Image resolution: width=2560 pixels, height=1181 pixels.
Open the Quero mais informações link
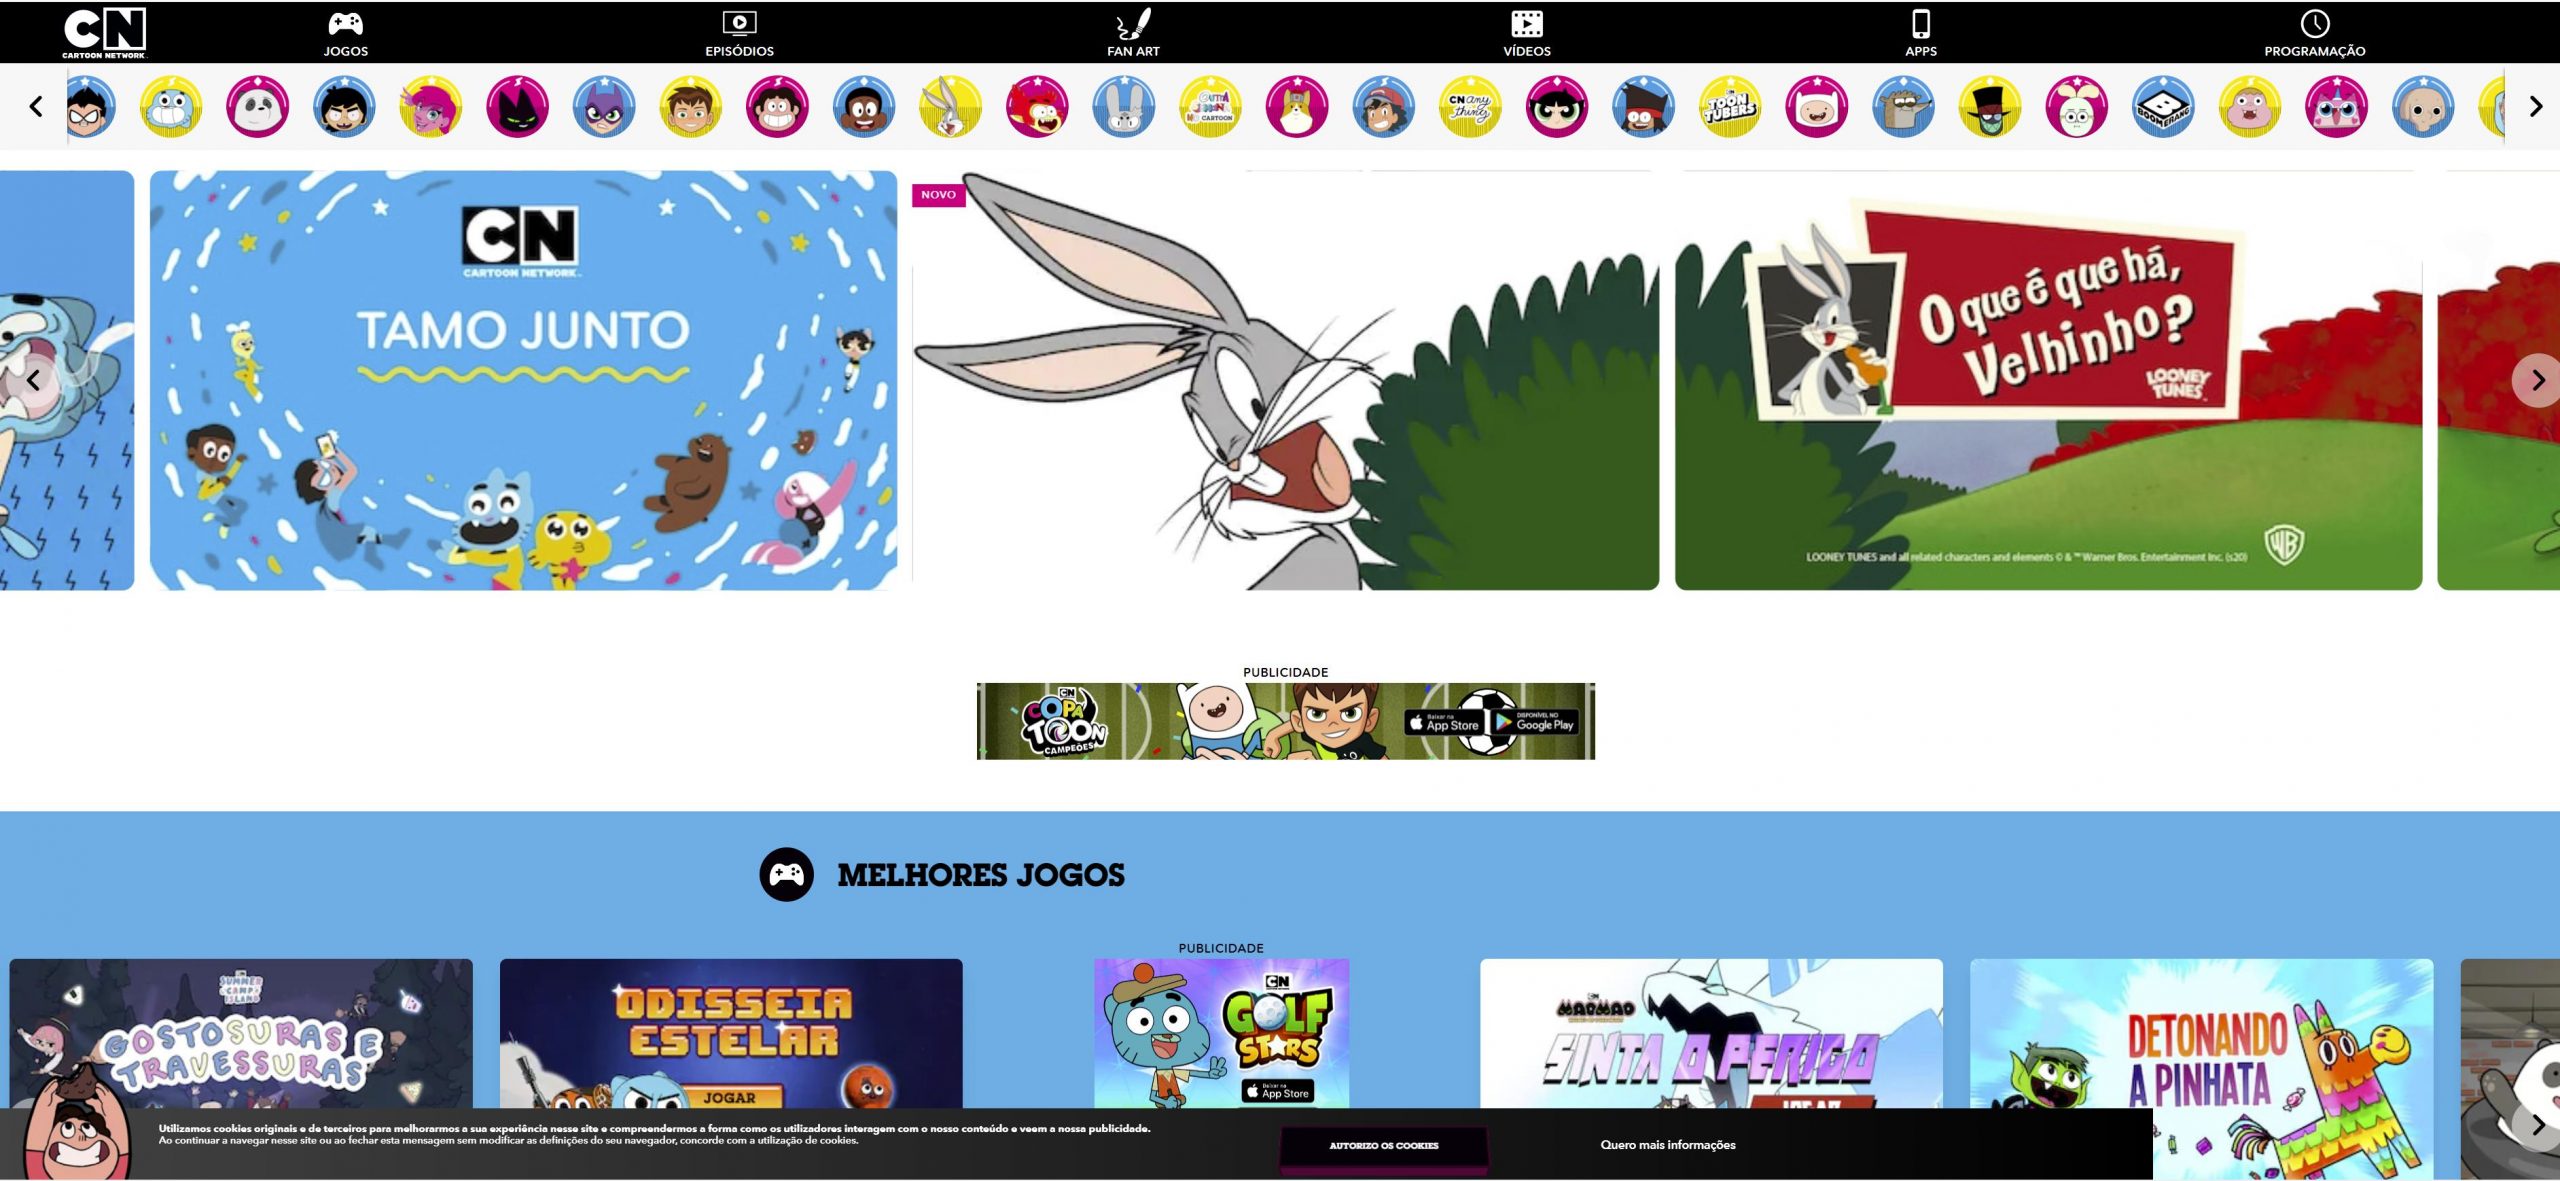pyautogui.click(x=1668, y=1145)
